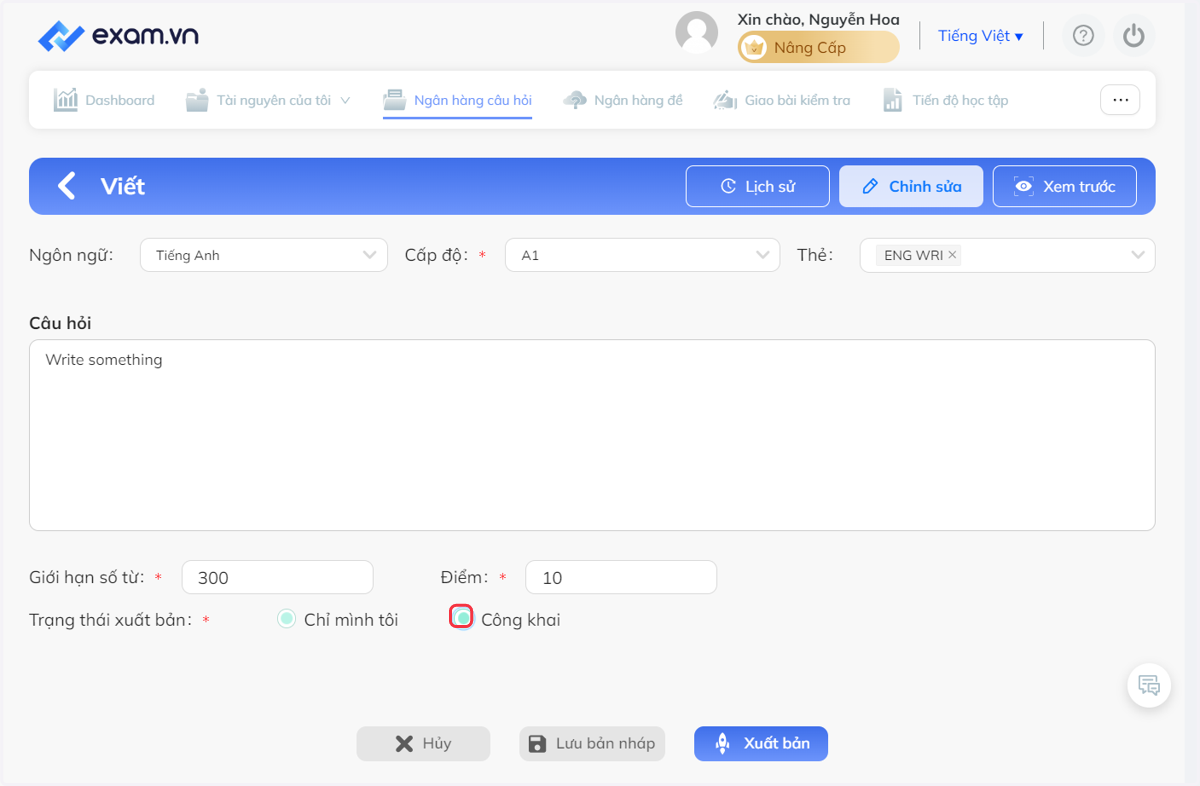Viewport: 1200px width, 786px height.
Task: Click the Viết page title
Action: click(123, 186)
